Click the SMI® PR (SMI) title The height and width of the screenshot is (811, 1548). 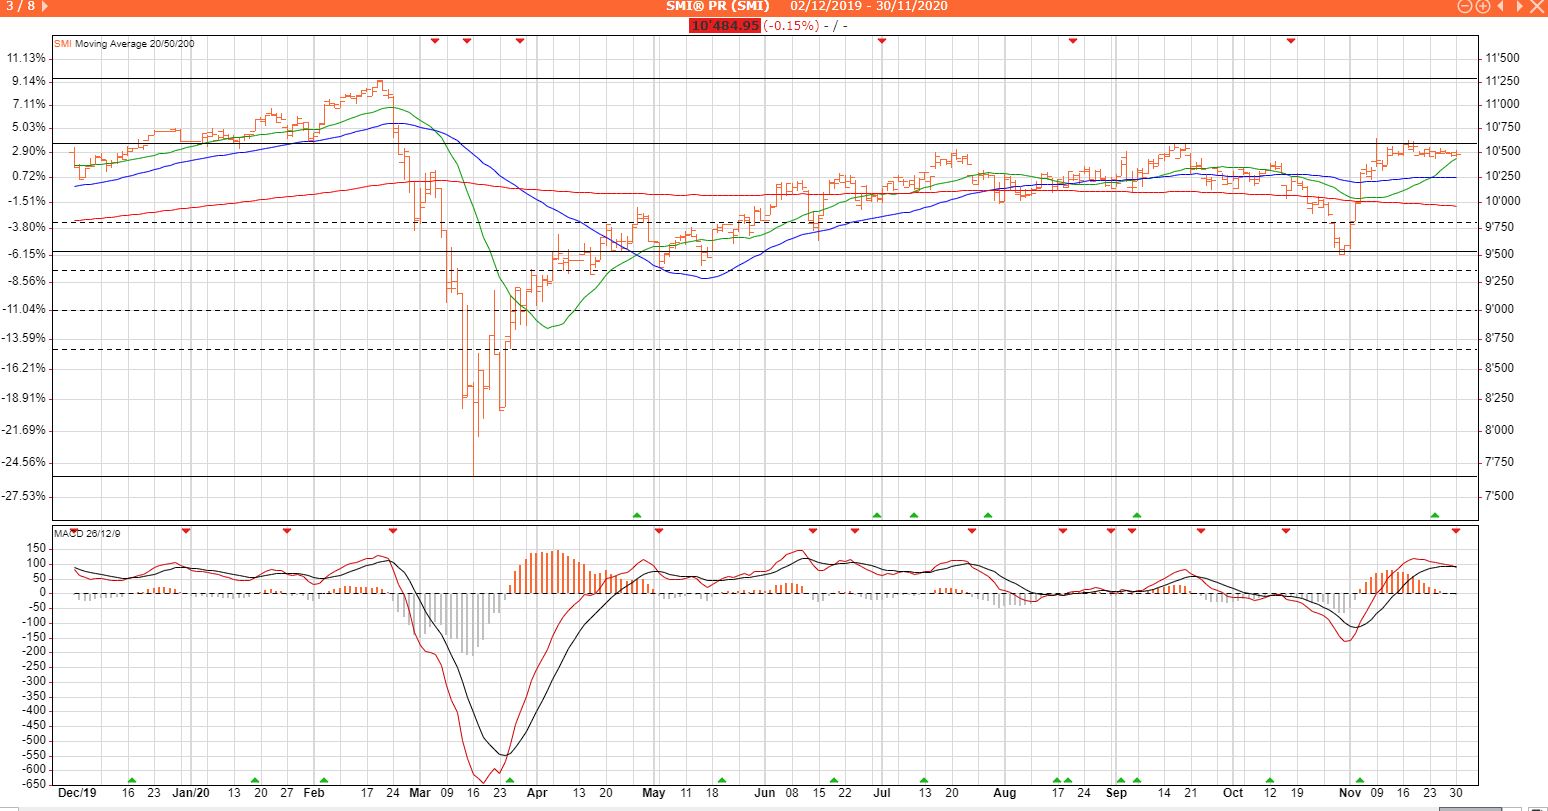pos(716,7)
